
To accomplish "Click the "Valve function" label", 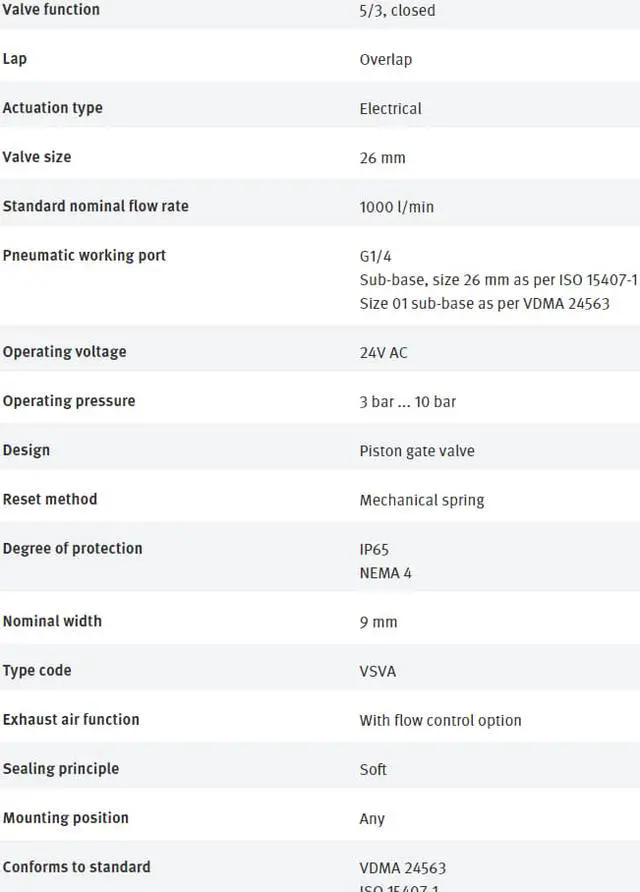I will [51, 9].
